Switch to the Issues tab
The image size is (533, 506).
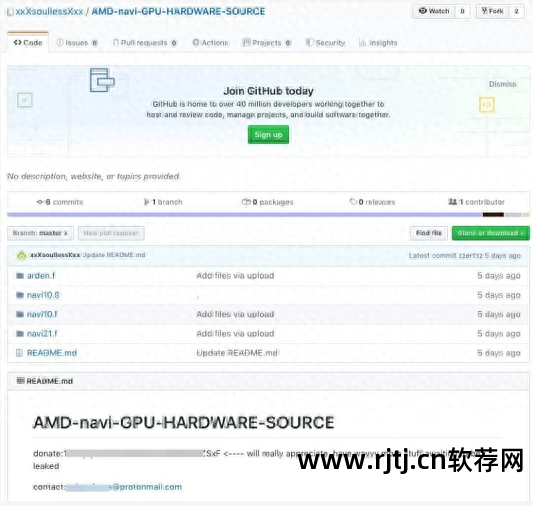tap(77, 43)
